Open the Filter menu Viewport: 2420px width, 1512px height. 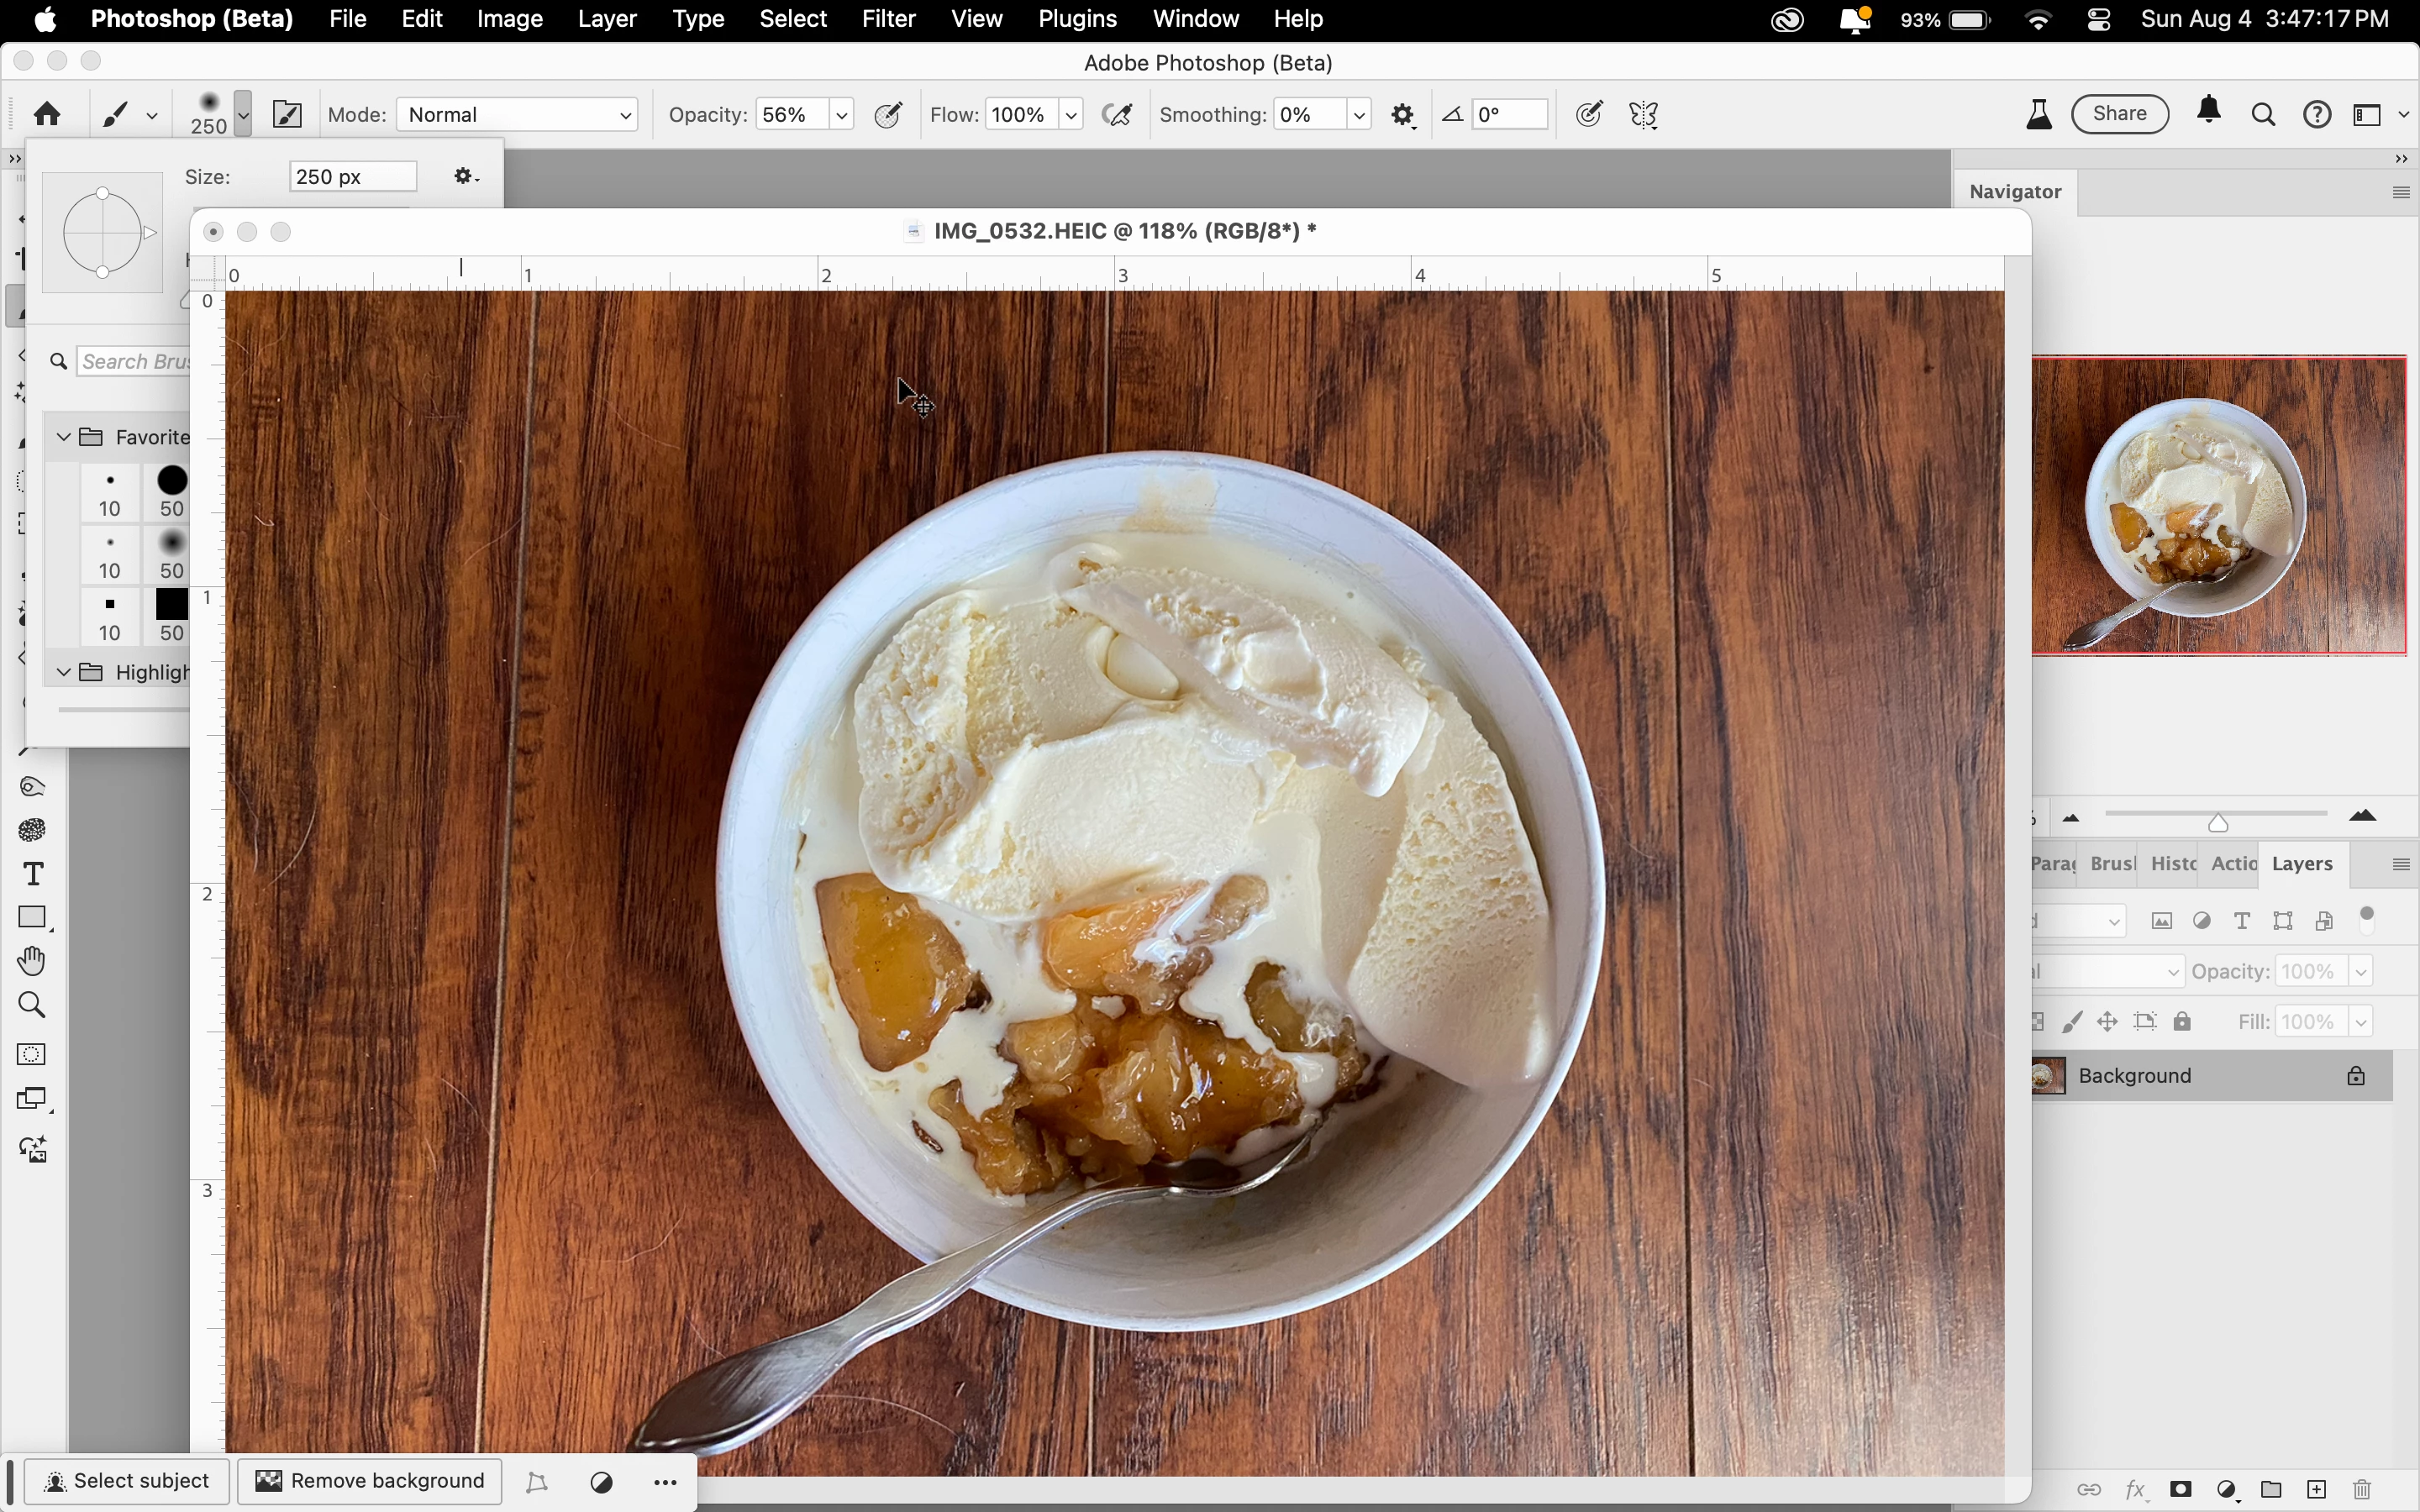pos(888,19)
